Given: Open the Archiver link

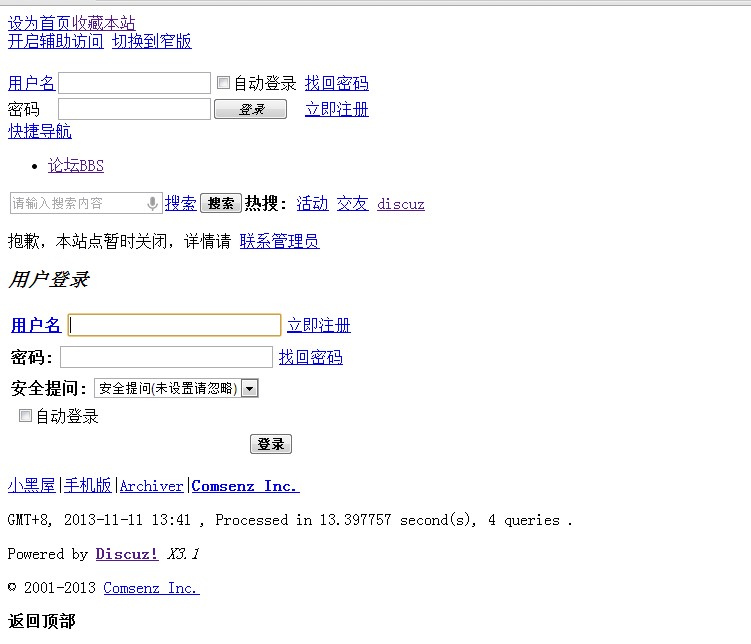Looking at the screenshot, I should click(x=151, y=486).
